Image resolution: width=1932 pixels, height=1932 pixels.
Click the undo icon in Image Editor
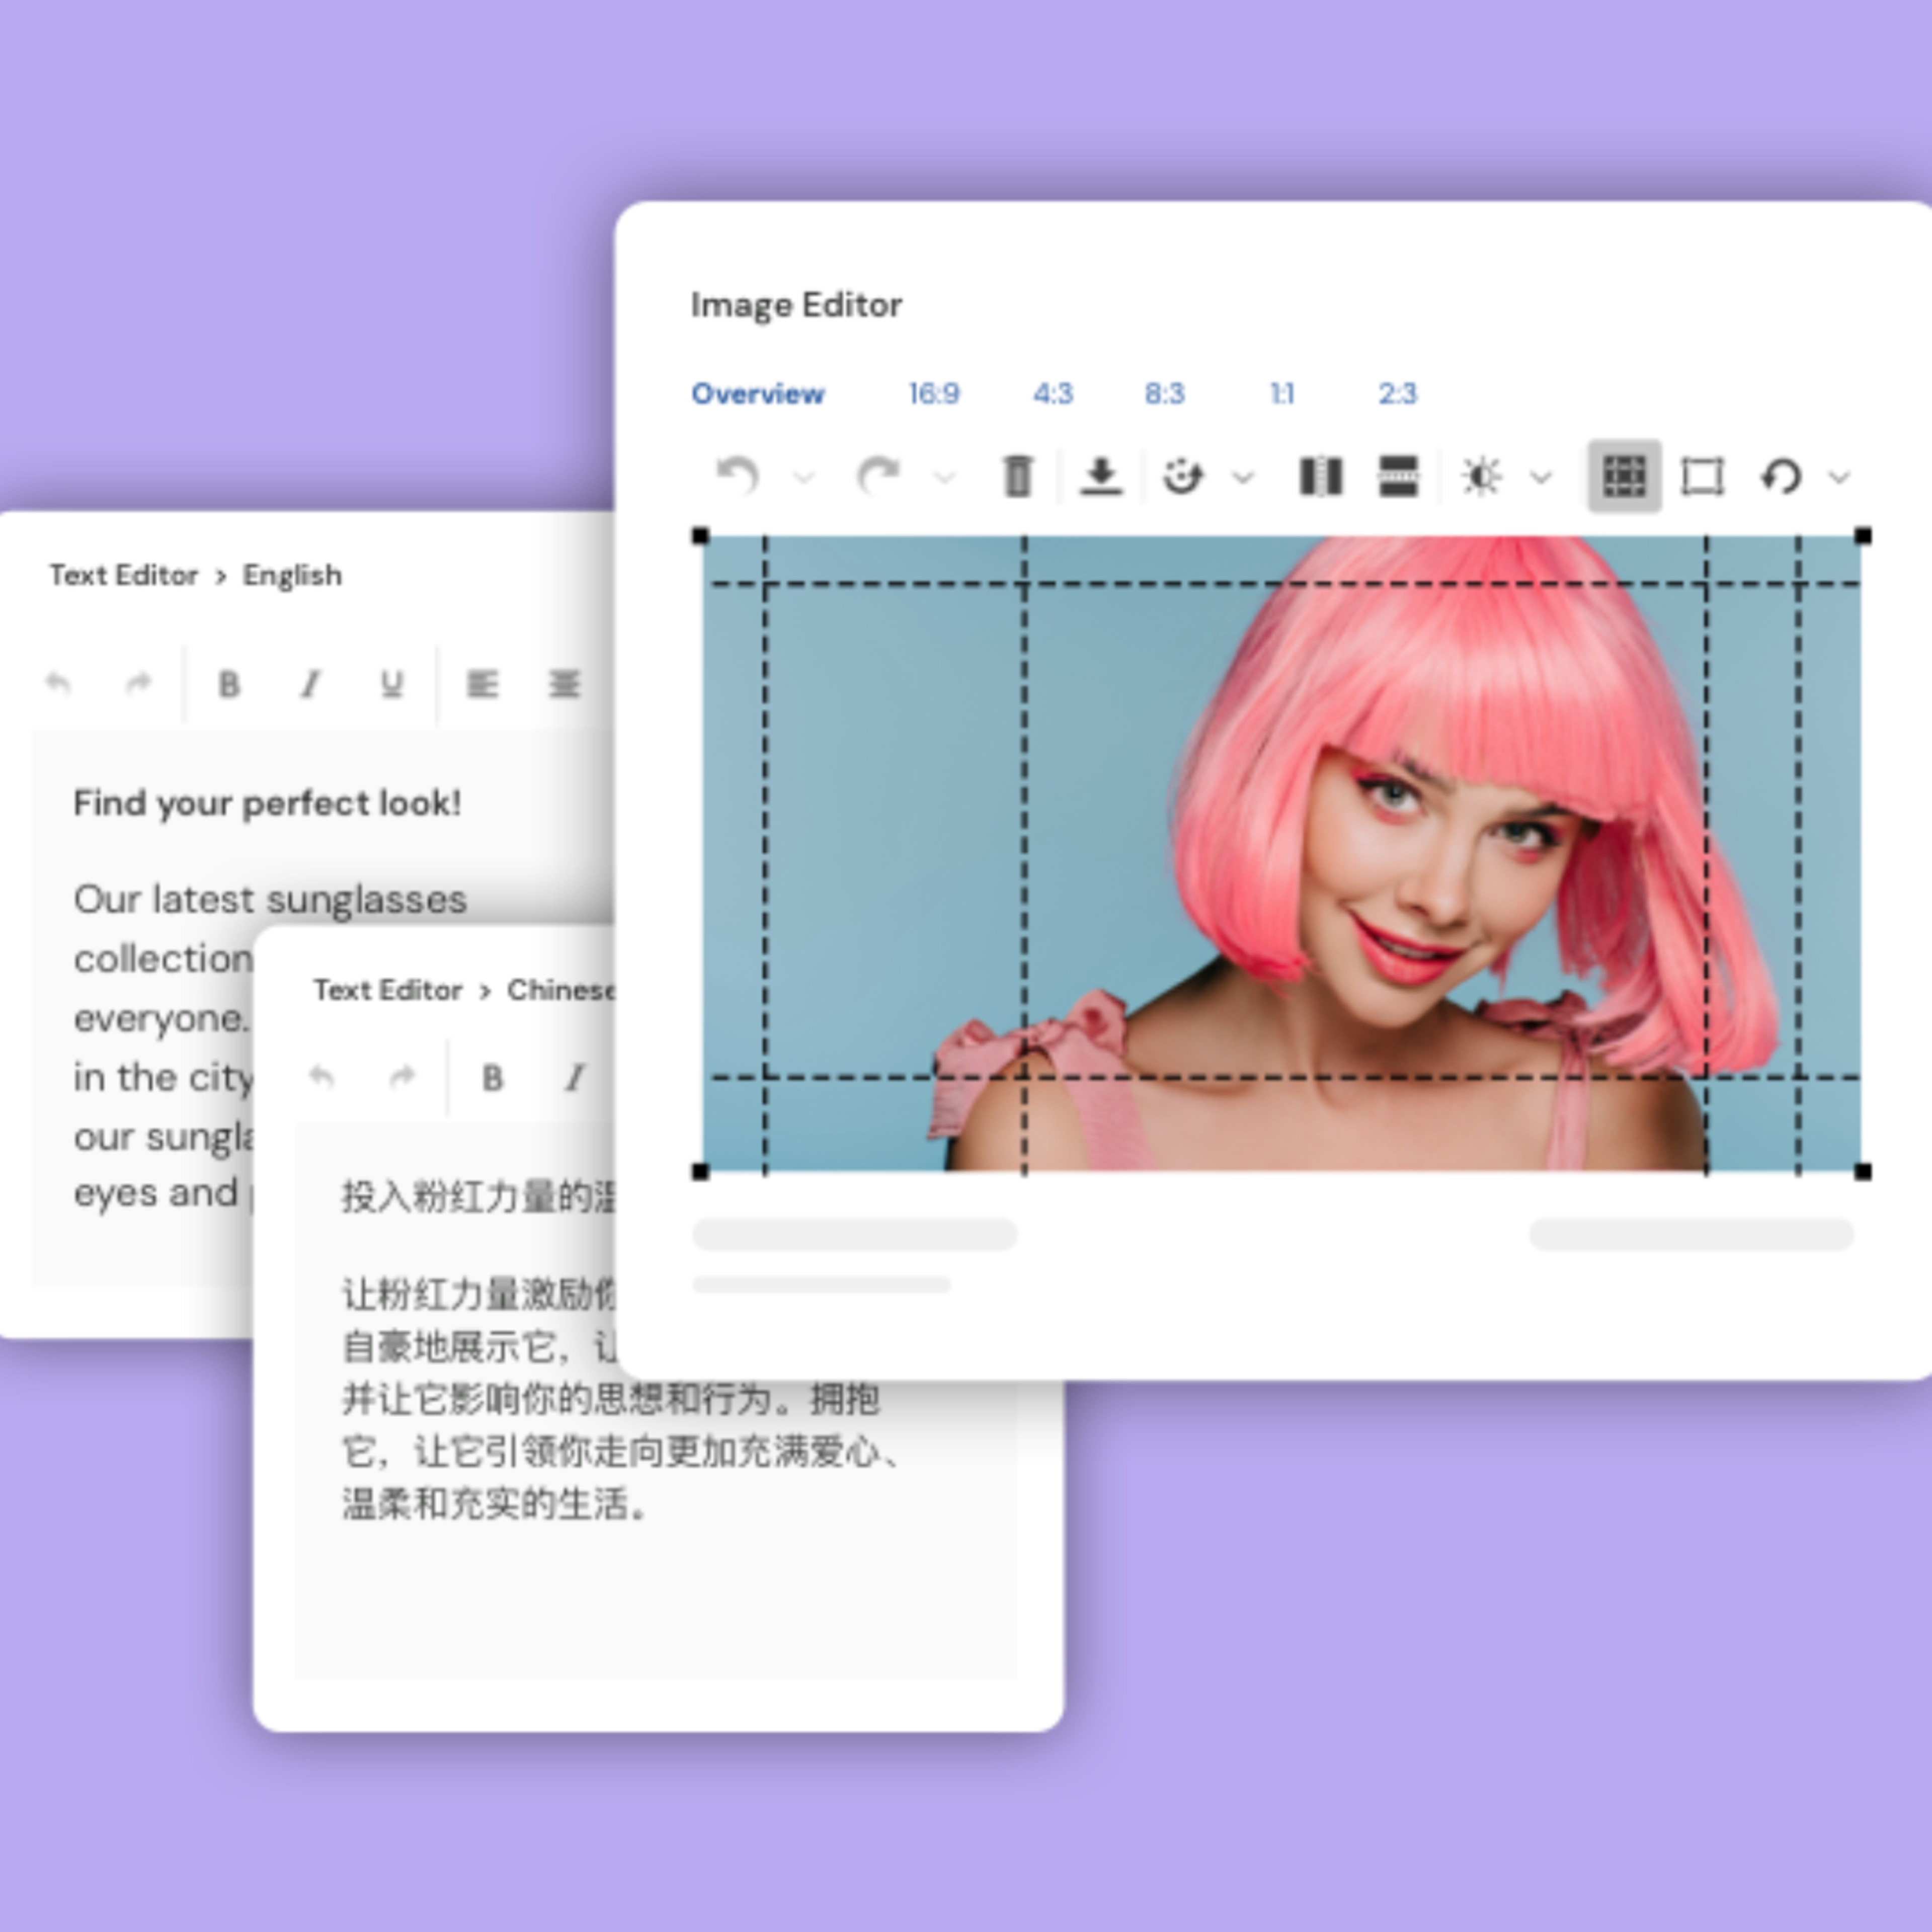[x=738, y=476]
